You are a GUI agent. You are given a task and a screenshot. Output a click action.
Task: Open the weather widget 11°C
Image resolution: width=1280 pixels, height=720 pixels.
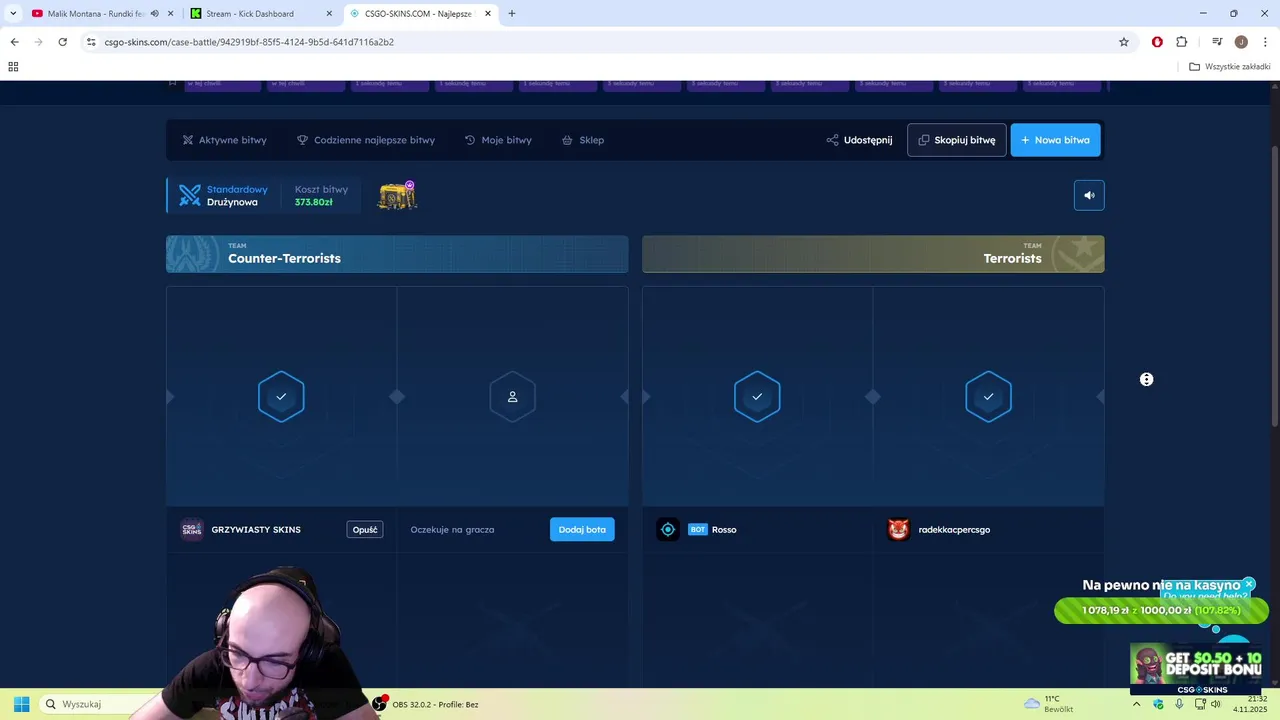(x=1049, y=704)
